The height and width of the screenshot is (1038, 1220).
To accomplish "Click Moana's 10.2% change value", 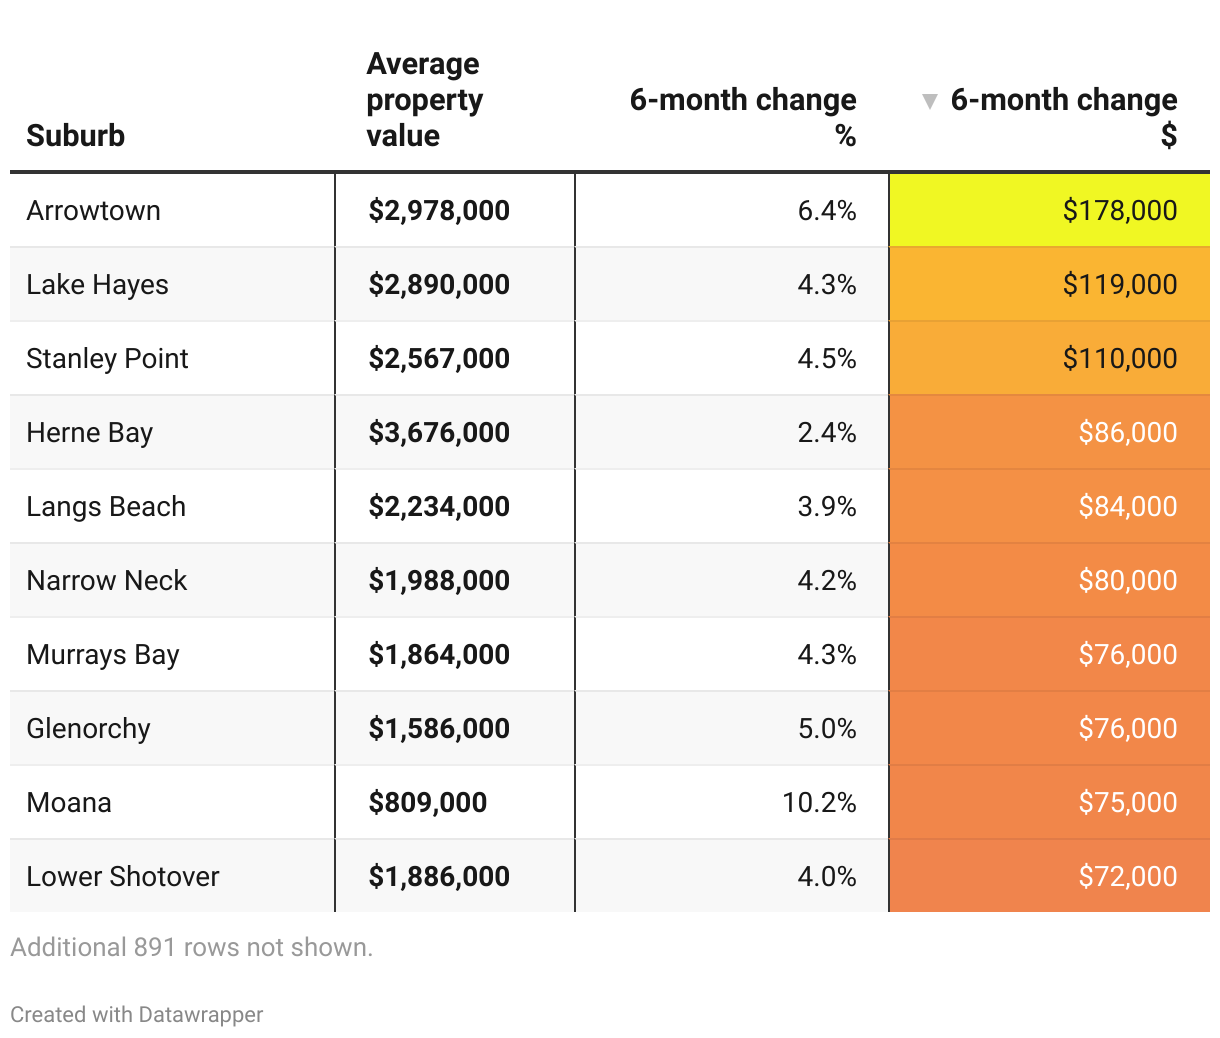I will [819, 802].
